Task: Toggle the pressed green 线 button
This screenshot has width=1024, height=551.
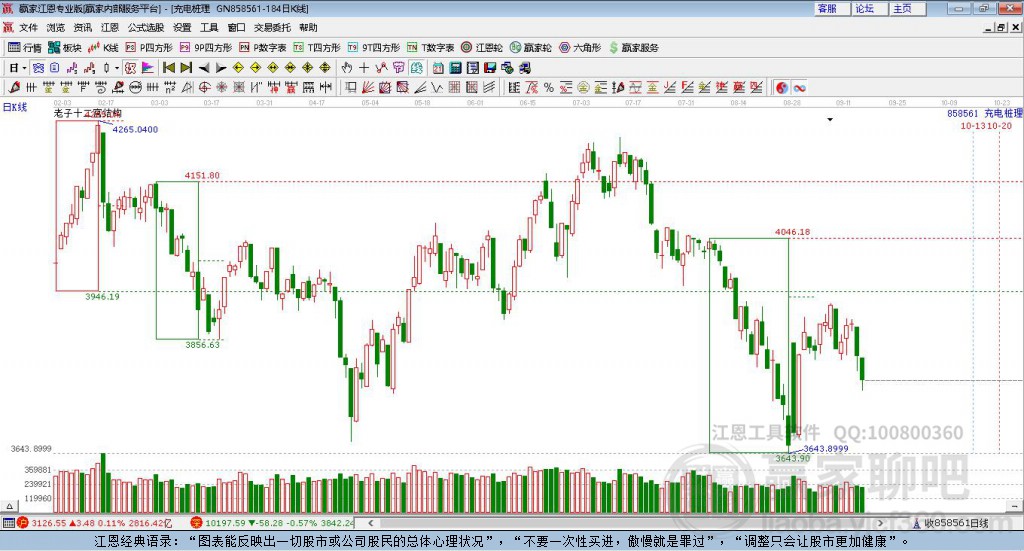Action: point(417,68)
